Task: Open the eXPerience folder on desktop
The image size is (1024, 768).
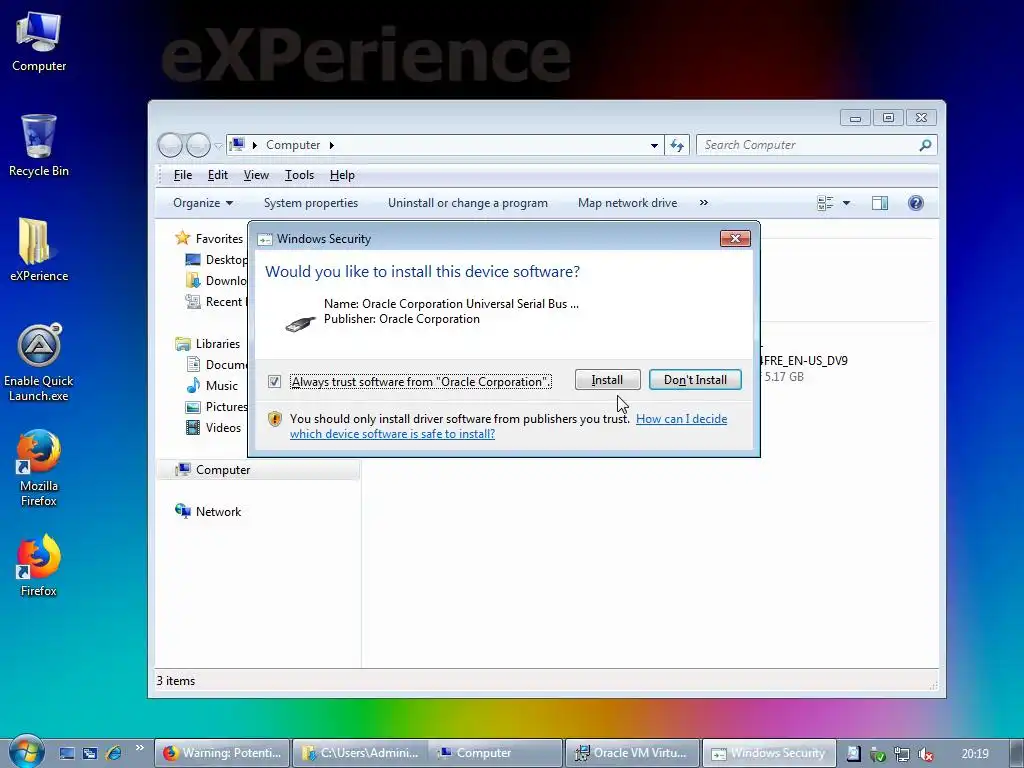Action: tap(39, 250)
